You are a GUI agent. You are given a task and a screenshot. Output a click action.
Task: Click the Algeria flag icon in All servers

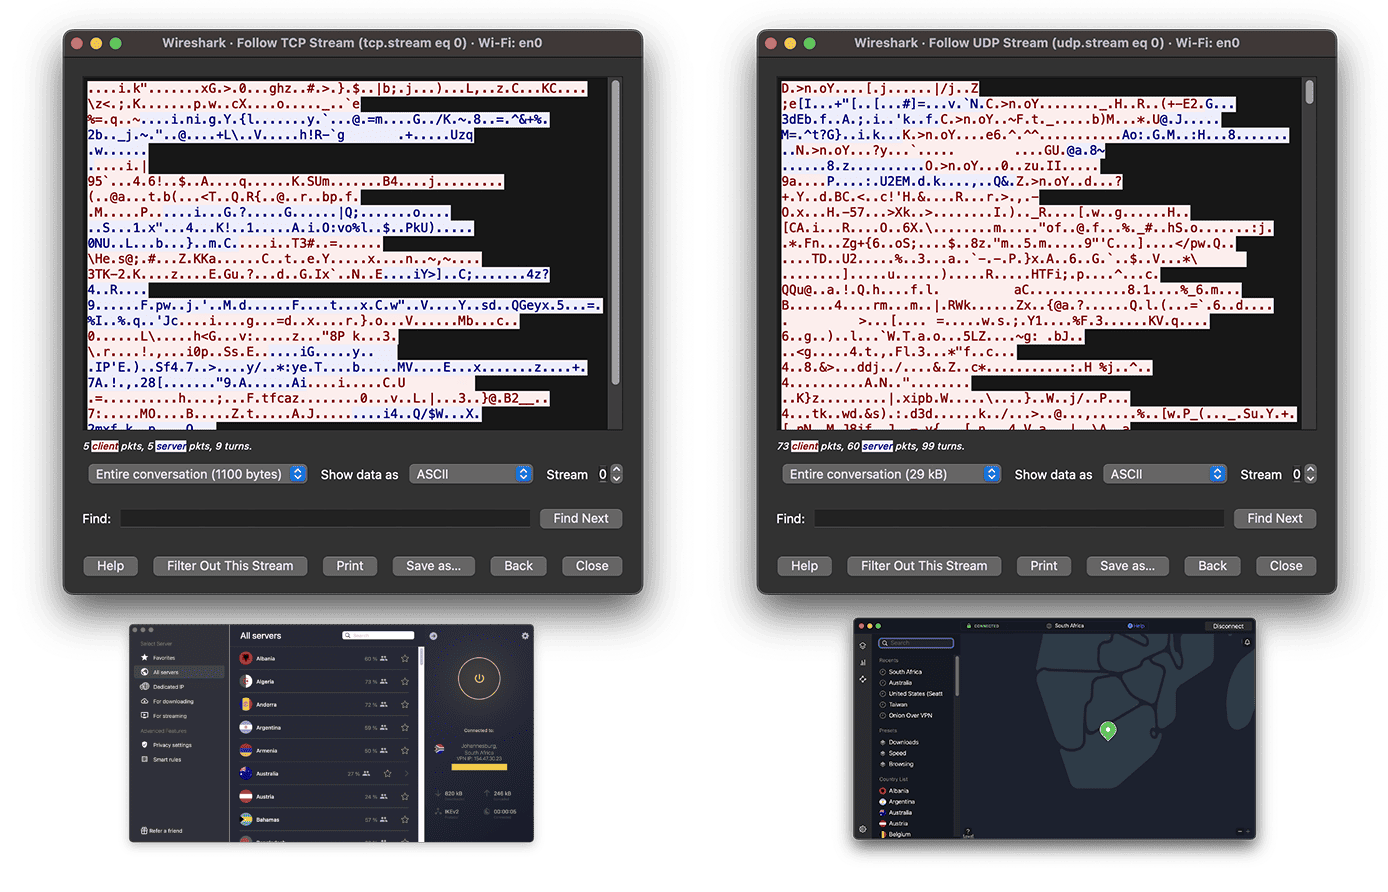click(x=246, y=682)
